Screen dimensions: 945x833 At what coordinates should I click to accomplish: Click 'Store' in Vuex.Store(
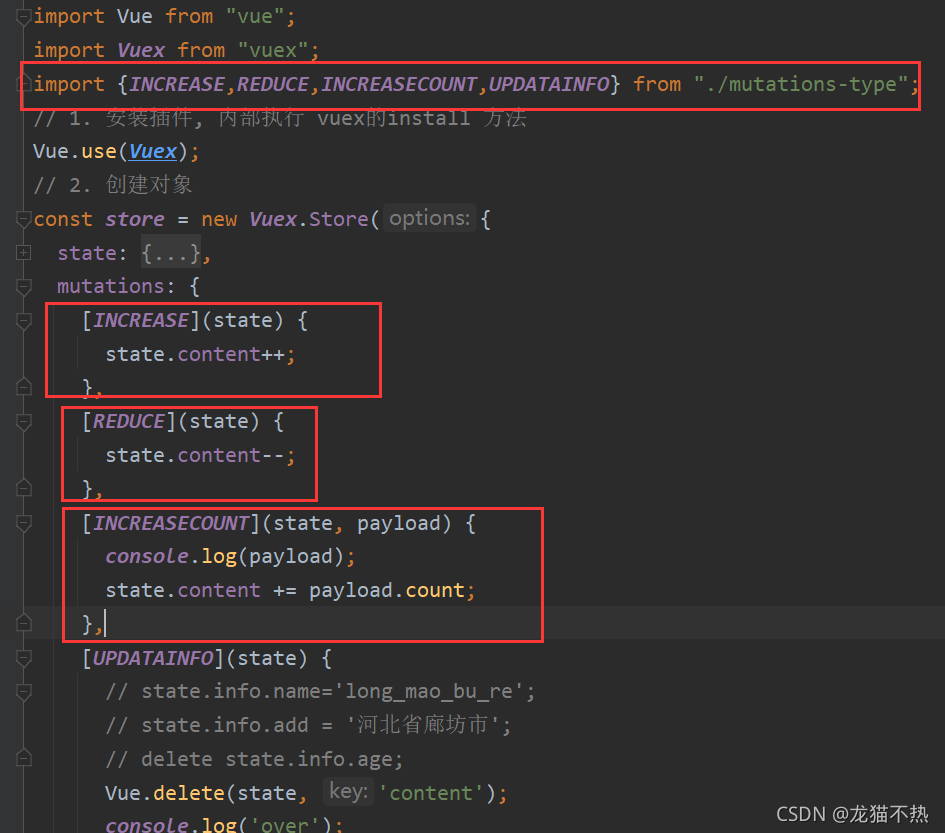click(339, 219)
